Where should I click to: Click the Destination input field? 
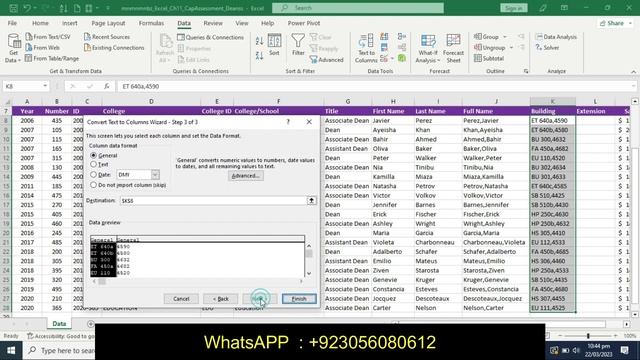pyautogui.click(x=213, y=200)
